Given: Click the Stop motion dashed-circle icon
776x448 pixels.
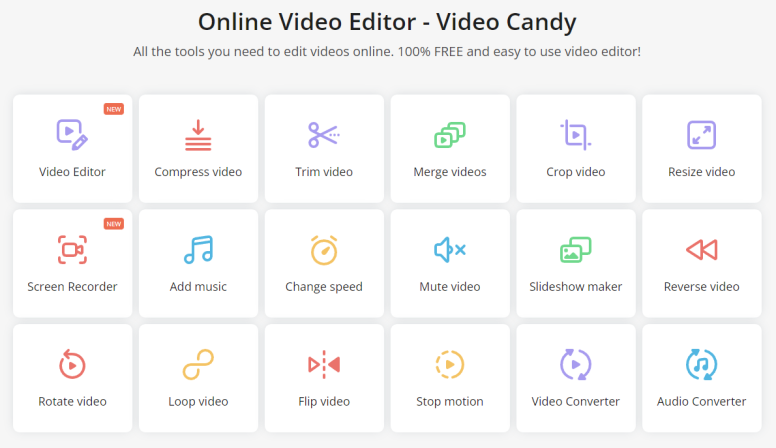Looking at the screenshot, I should click(450, 364).
